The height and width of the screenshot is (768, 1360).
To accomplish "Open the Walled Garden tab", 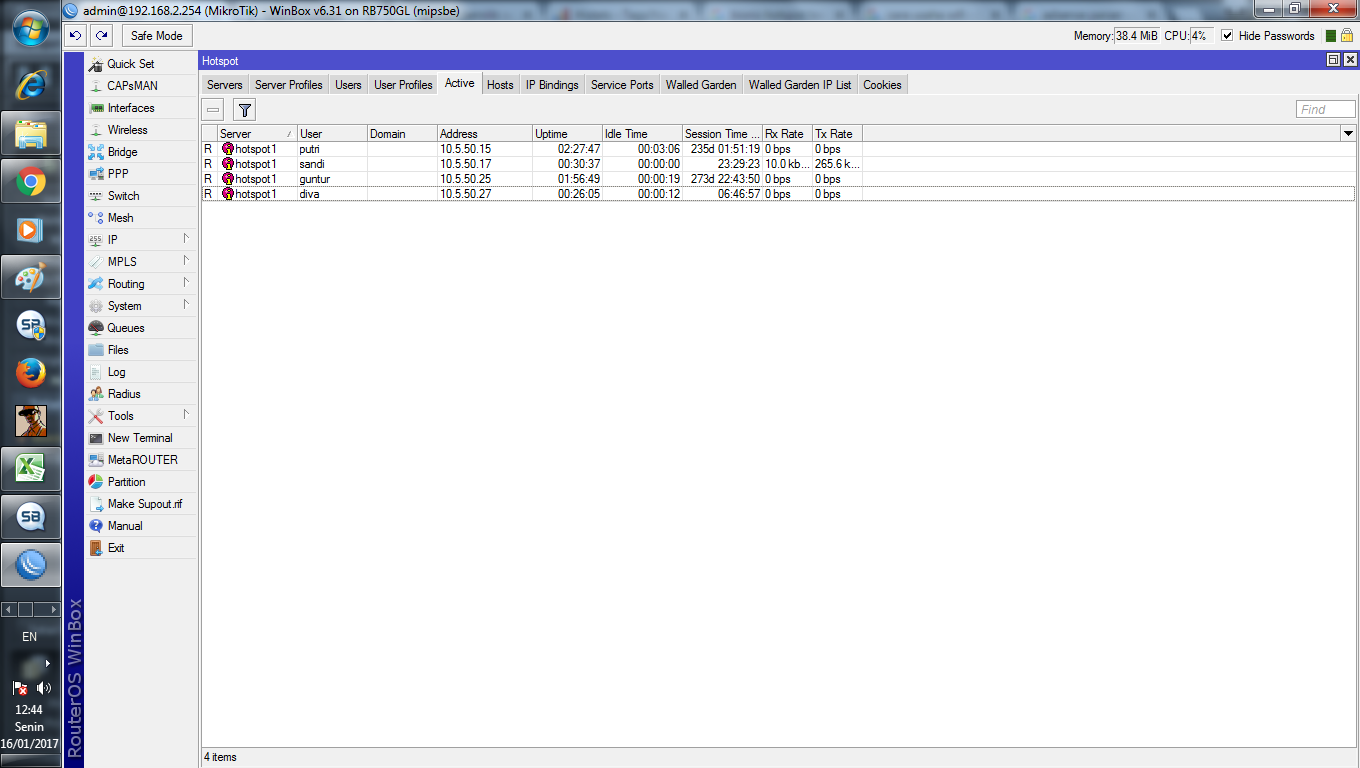I will coord(701,85).
